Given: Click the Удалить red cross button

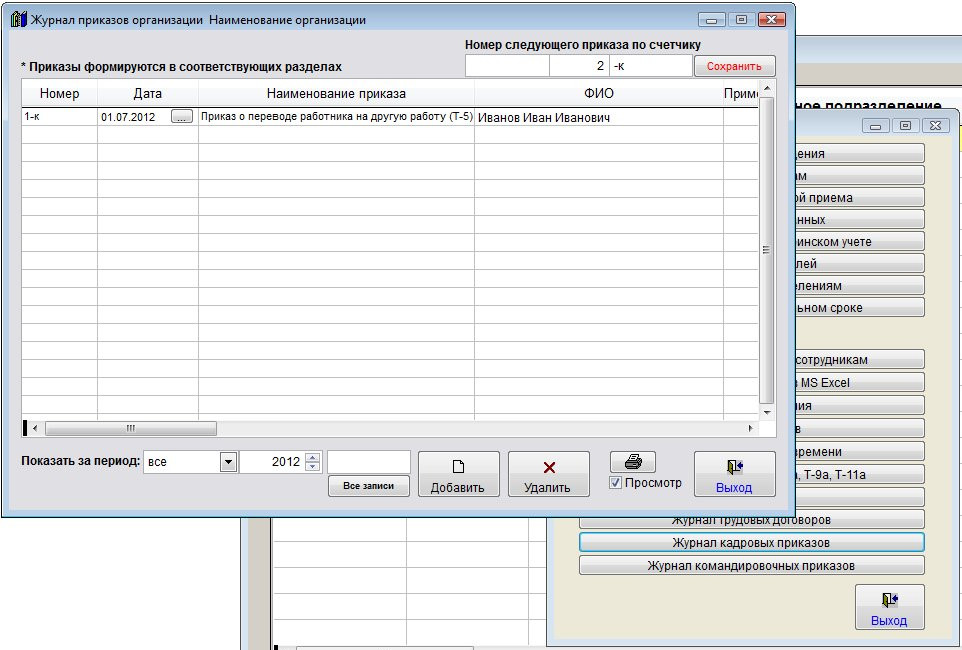Looking at the screenshot, I should pos(548,474).
